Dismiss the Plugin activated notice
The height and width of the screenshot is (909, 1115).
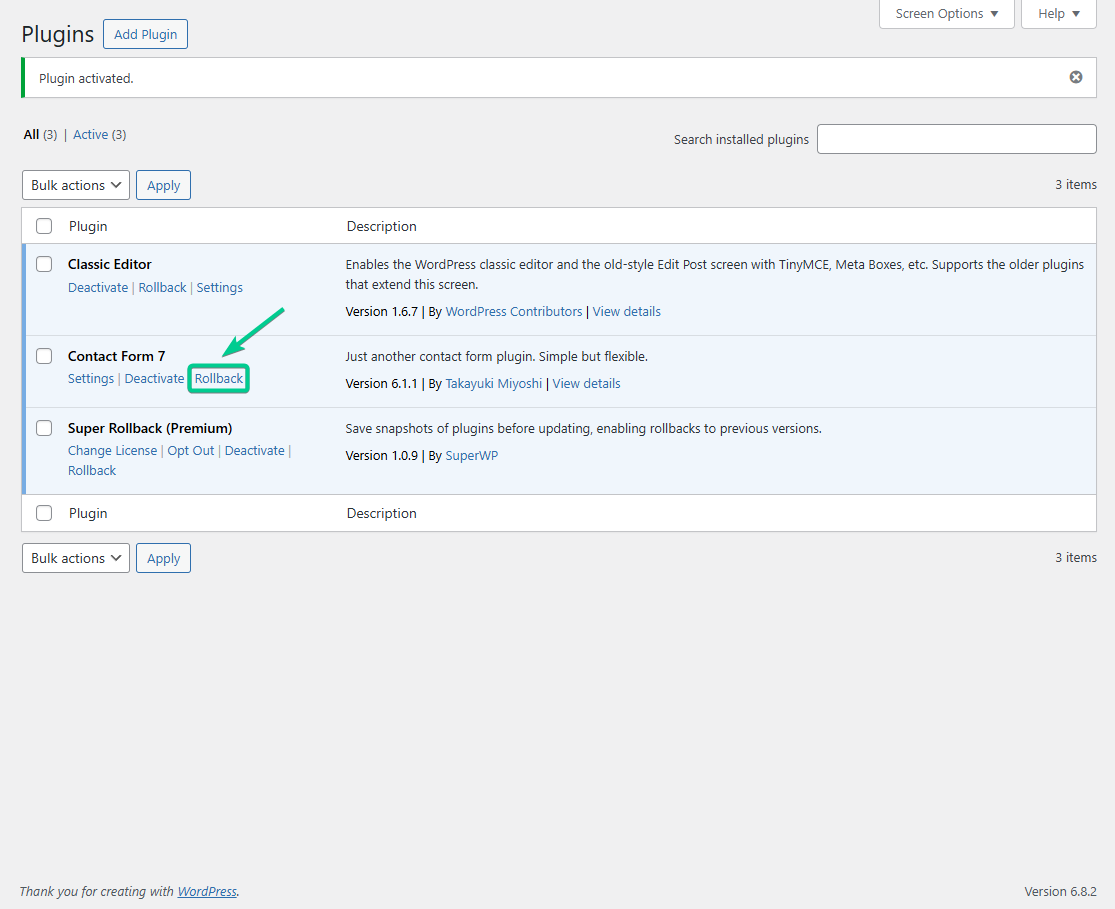1076,77
